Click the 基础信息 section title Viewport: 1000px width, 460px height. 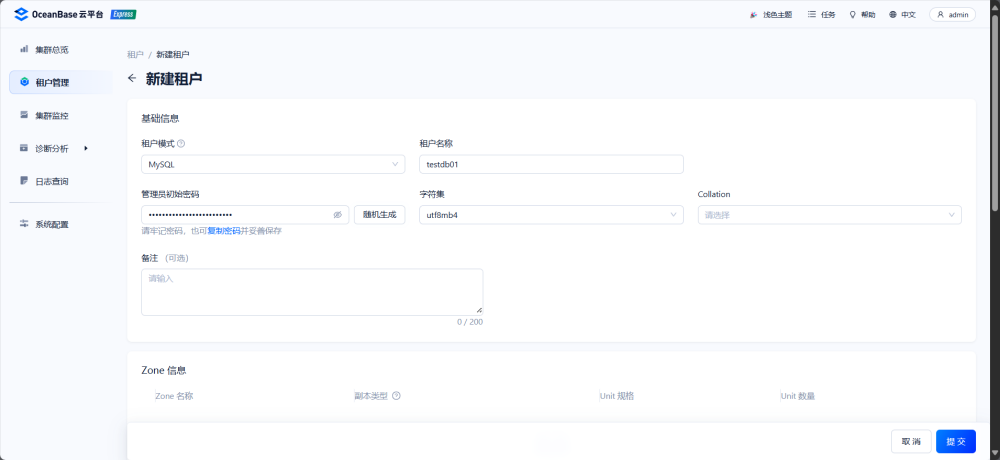(x=160, y=118)
